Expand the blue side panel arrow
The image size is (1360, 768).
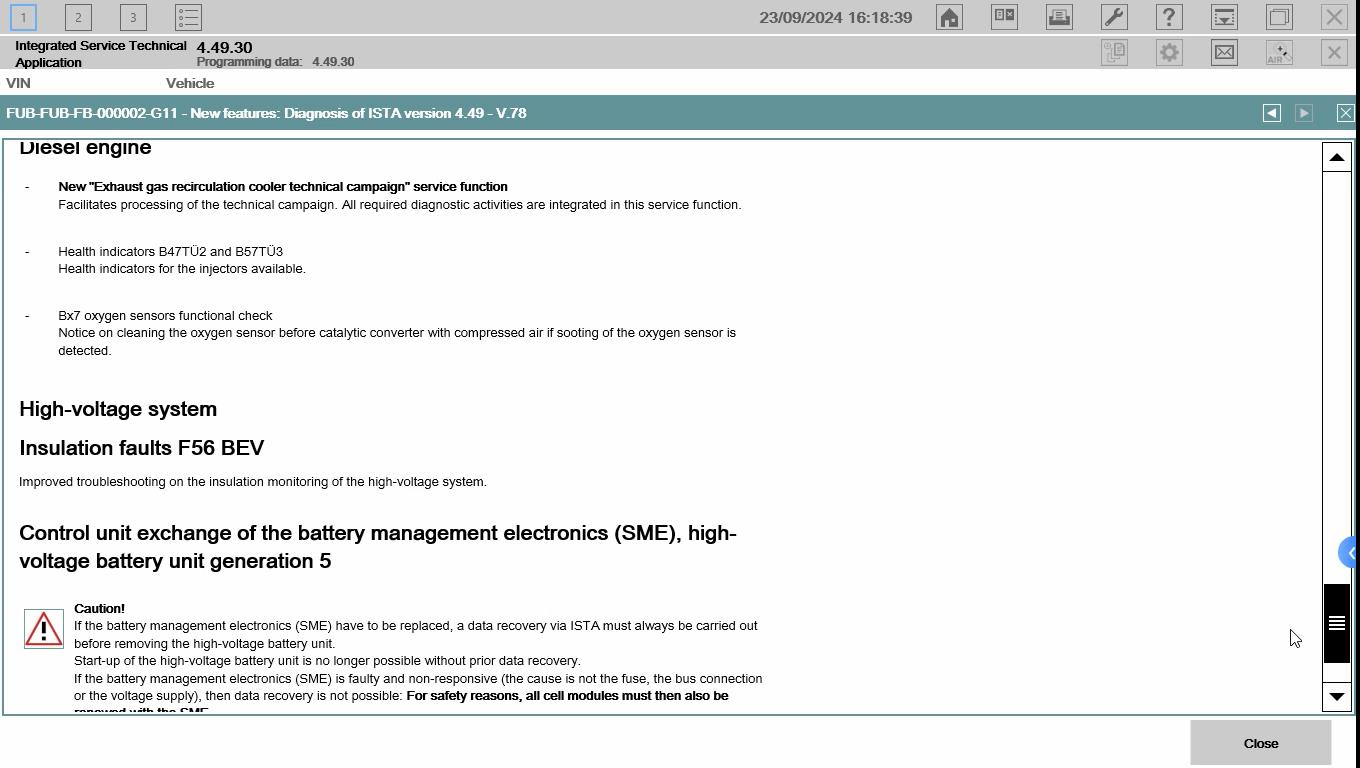[1350, 552]
